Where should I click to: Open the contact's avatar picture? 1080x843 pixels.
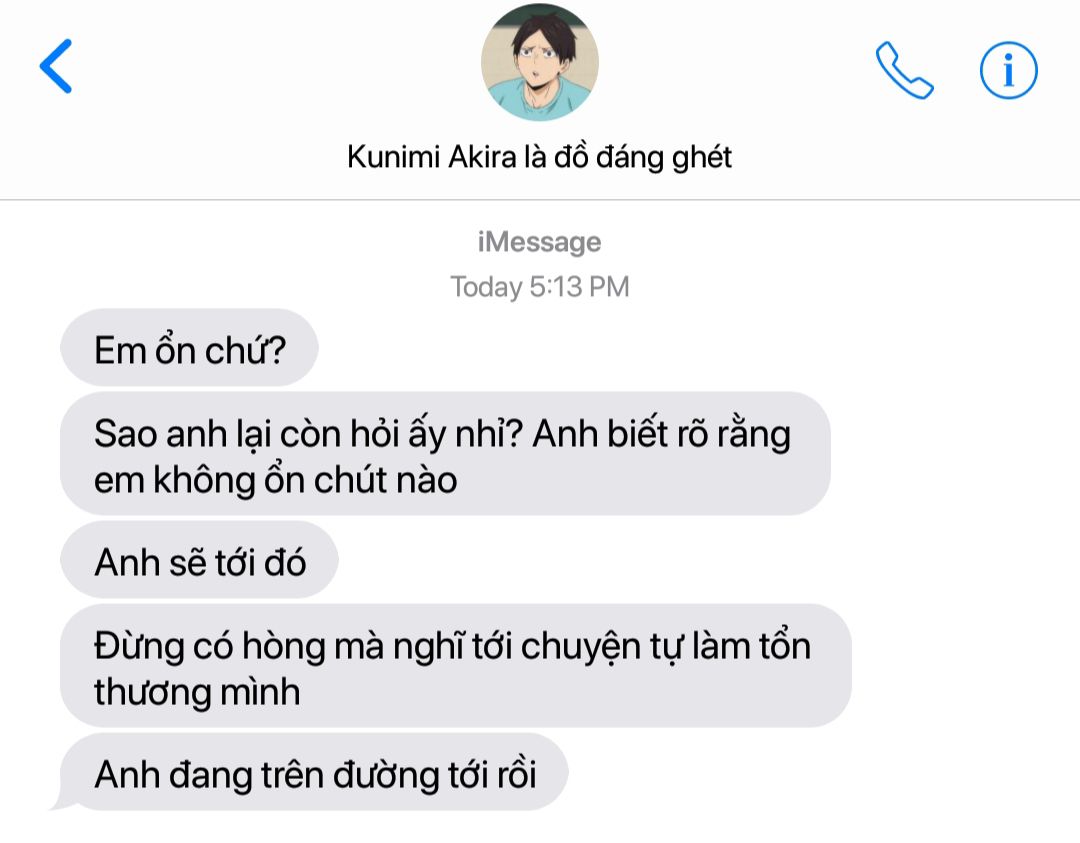(x=539, y=62)
